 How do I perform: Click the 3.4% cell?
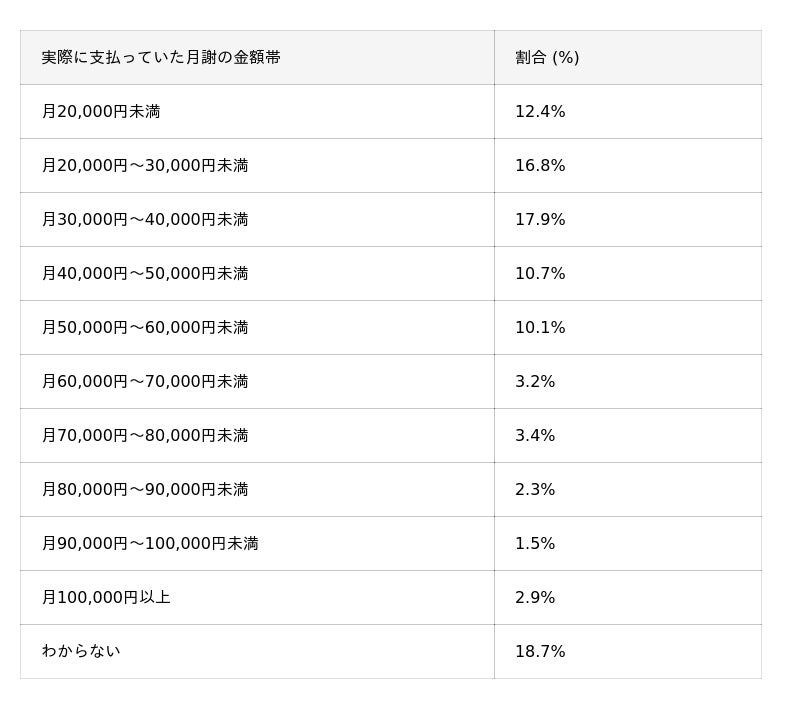tap(535, 436)
